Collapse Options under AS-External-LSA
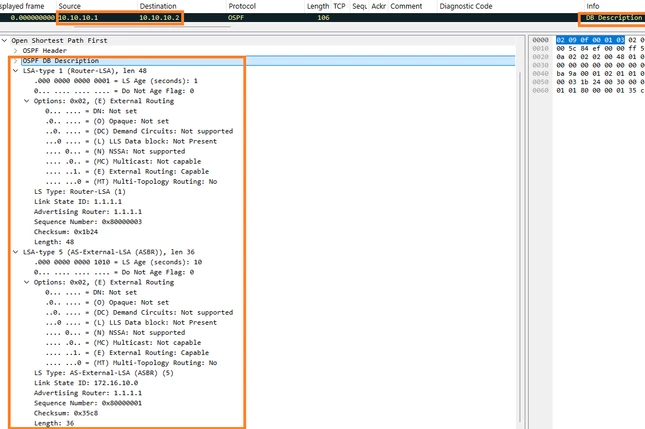The width and height of the screenshot is (645, 429). point(27,282)
